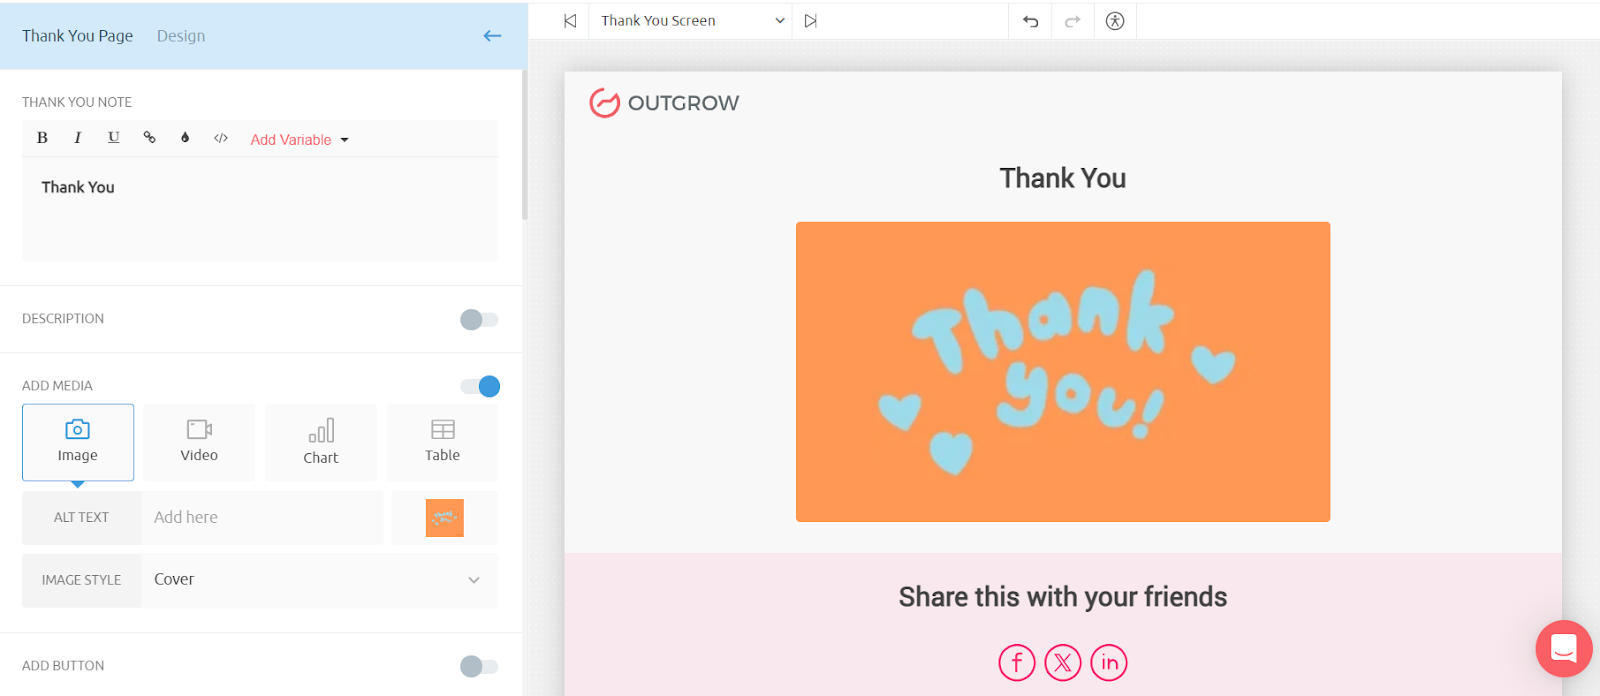
Task: Open the text color droplet tool
Action: tap(185, 138)
